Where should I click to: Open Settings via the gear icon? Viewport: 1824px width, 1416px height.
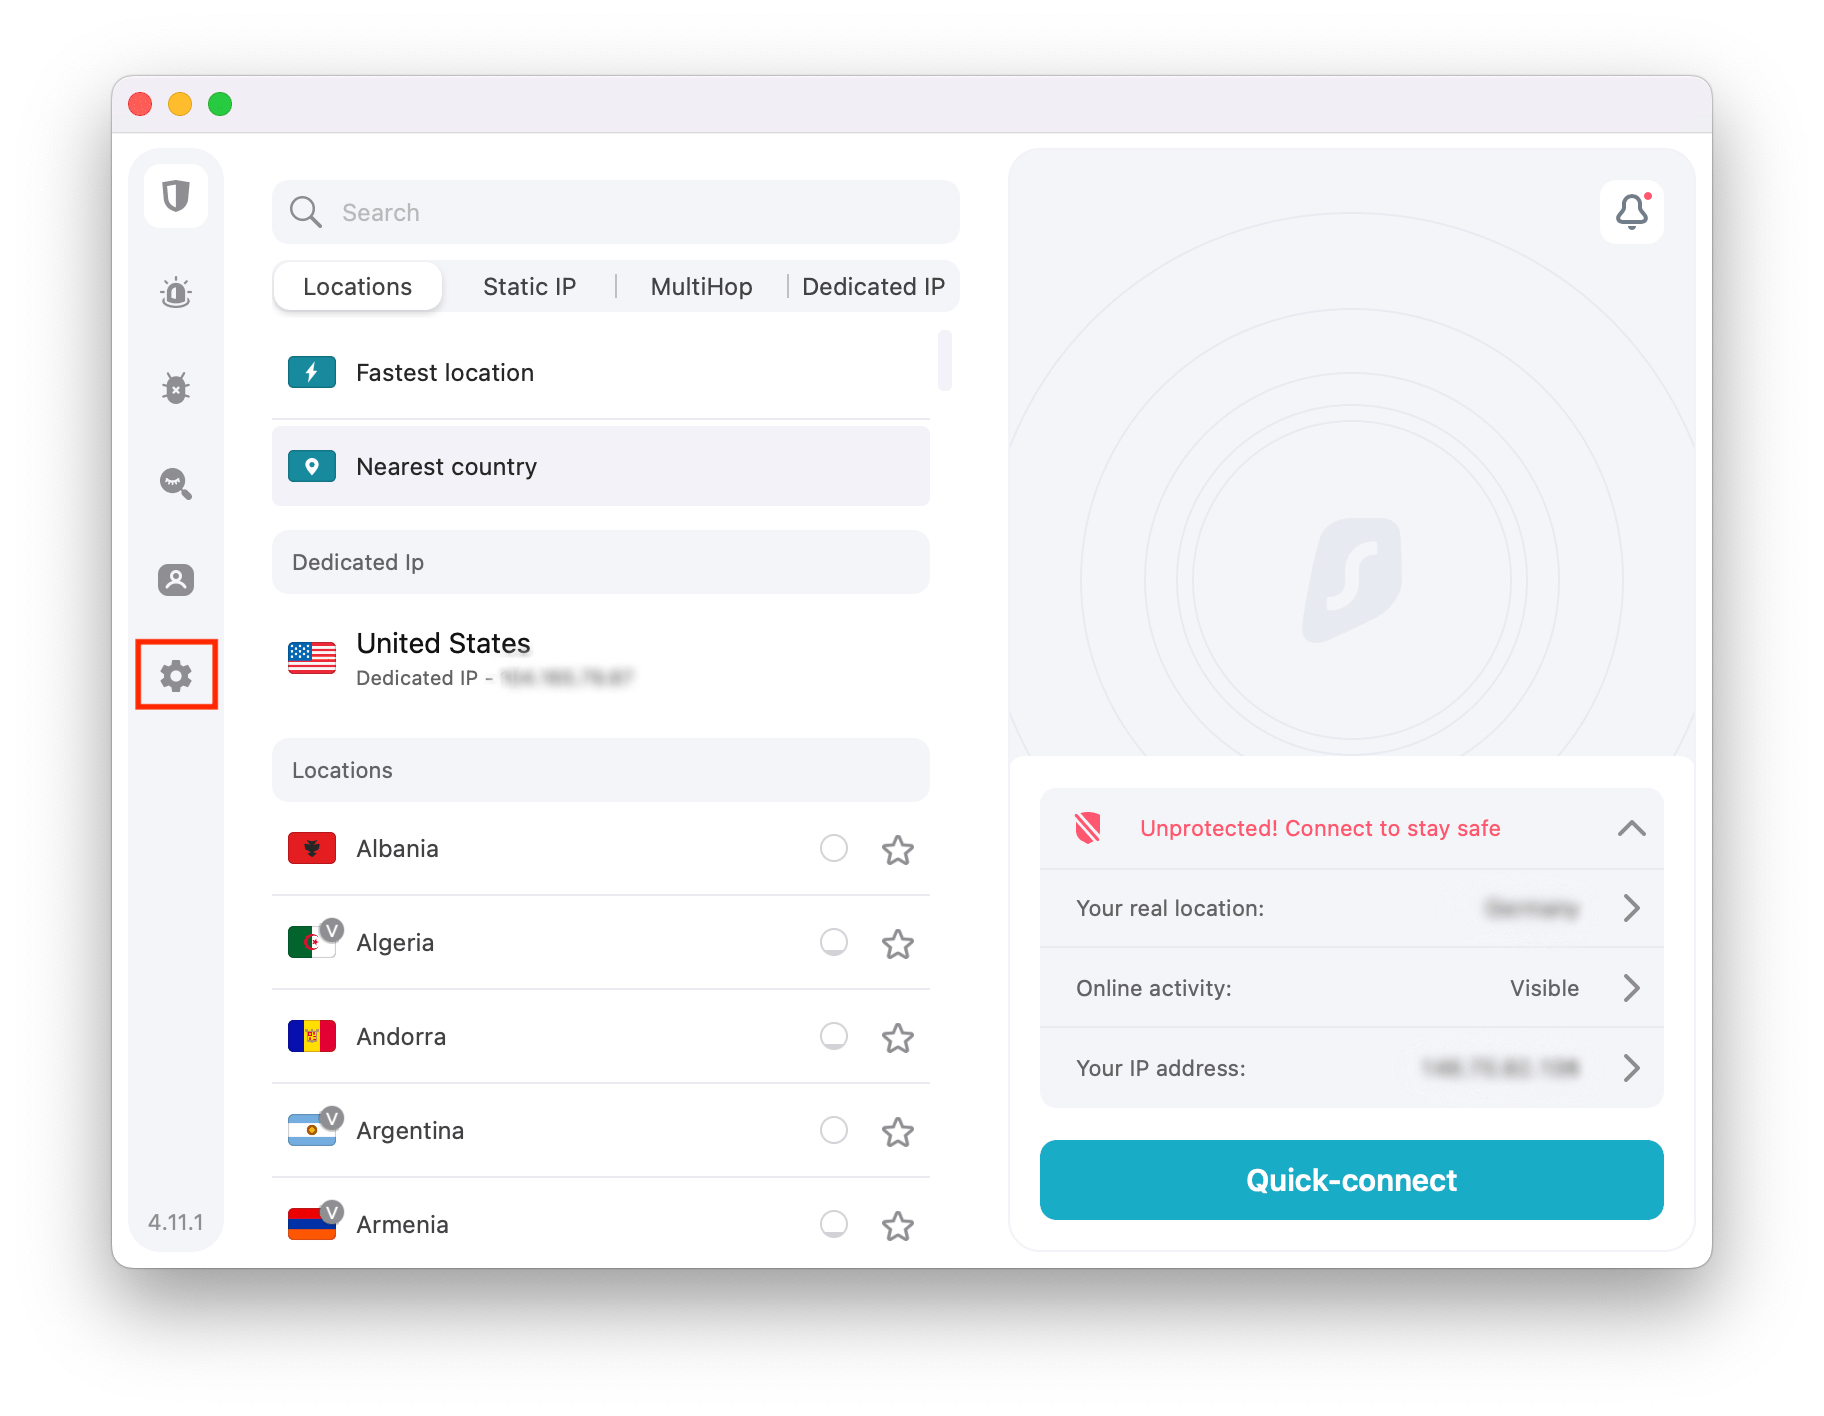click(x=176, y=675)
